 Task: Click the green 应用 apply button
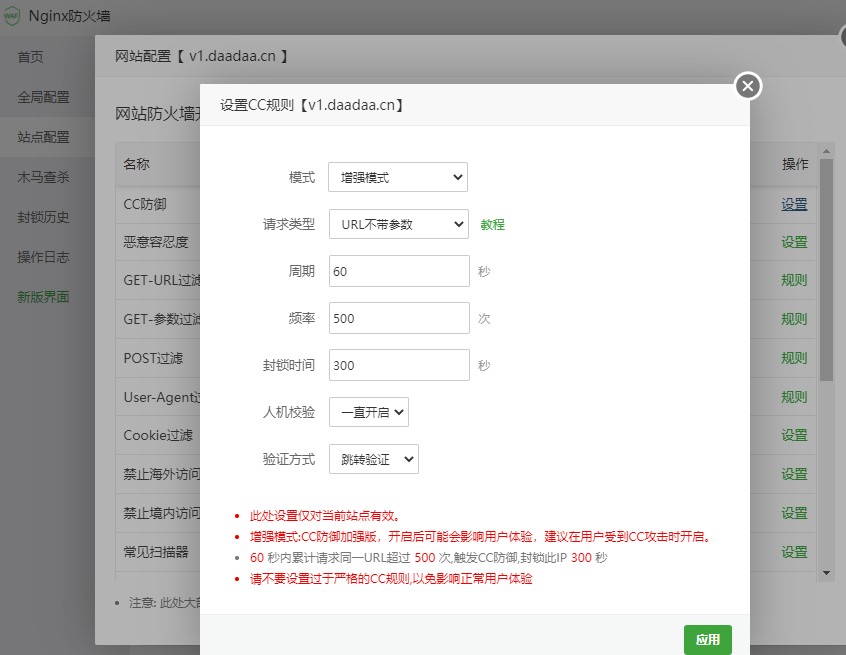(707, 639)
